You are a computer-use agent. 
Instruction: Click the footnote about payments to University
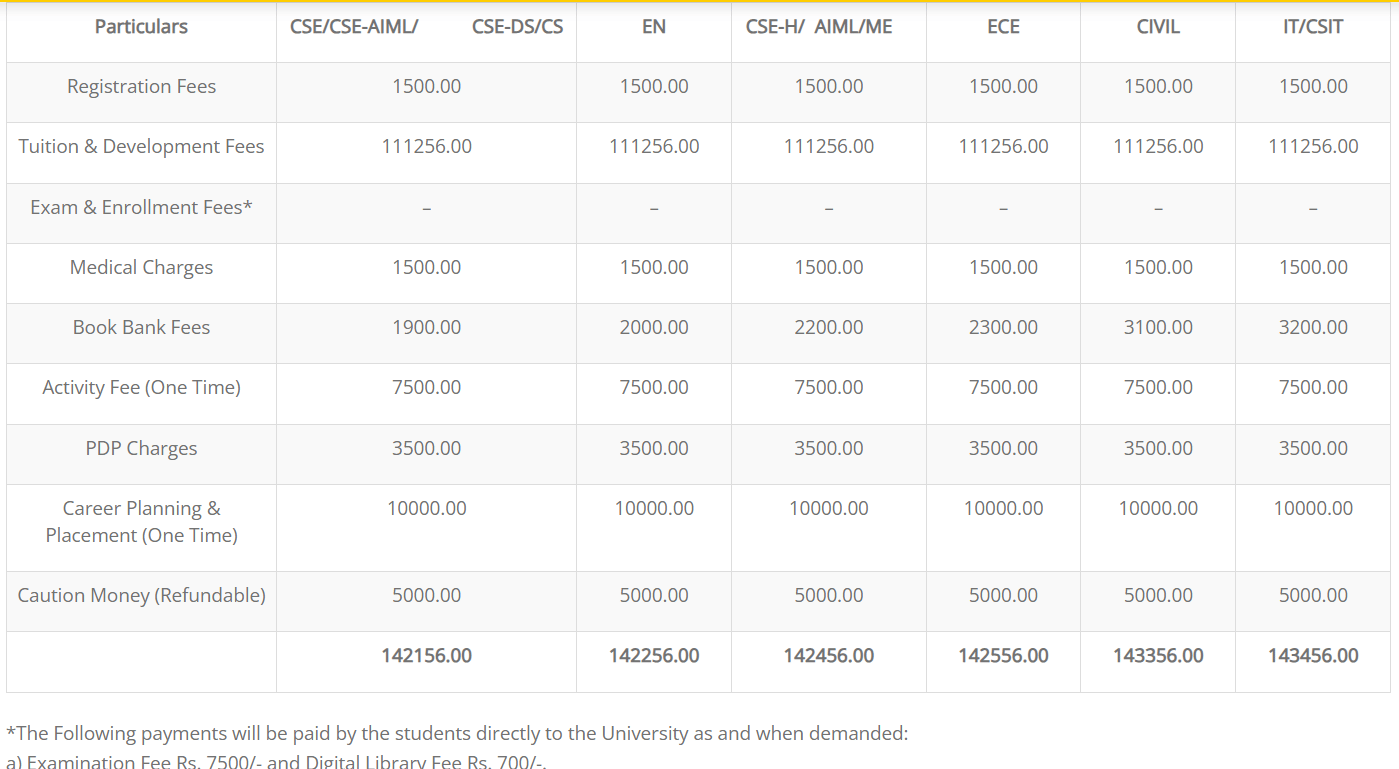click(457, 733)
